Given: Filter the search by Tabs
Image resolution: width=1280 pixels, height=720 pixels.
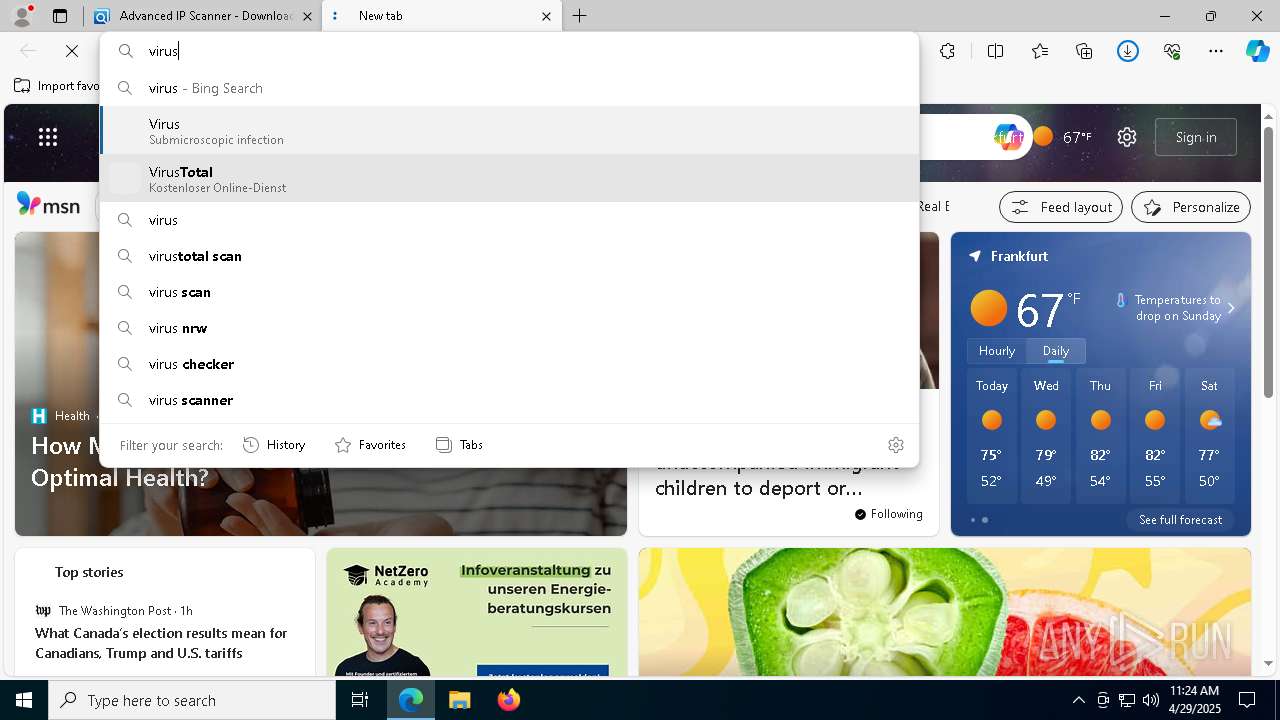Looking at the screenshot, I should (x=460, y=445).
